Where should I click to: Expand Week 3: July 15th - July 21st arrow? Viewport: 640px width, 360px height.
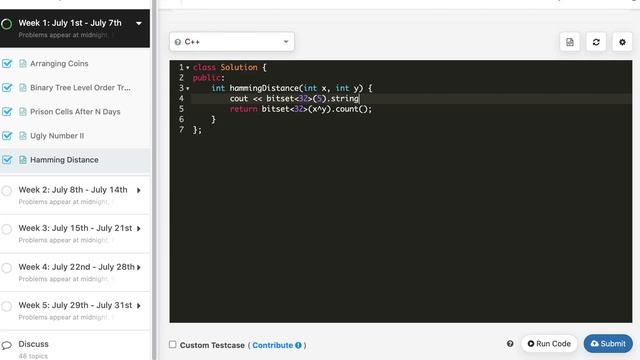click(x=139, y=229)
